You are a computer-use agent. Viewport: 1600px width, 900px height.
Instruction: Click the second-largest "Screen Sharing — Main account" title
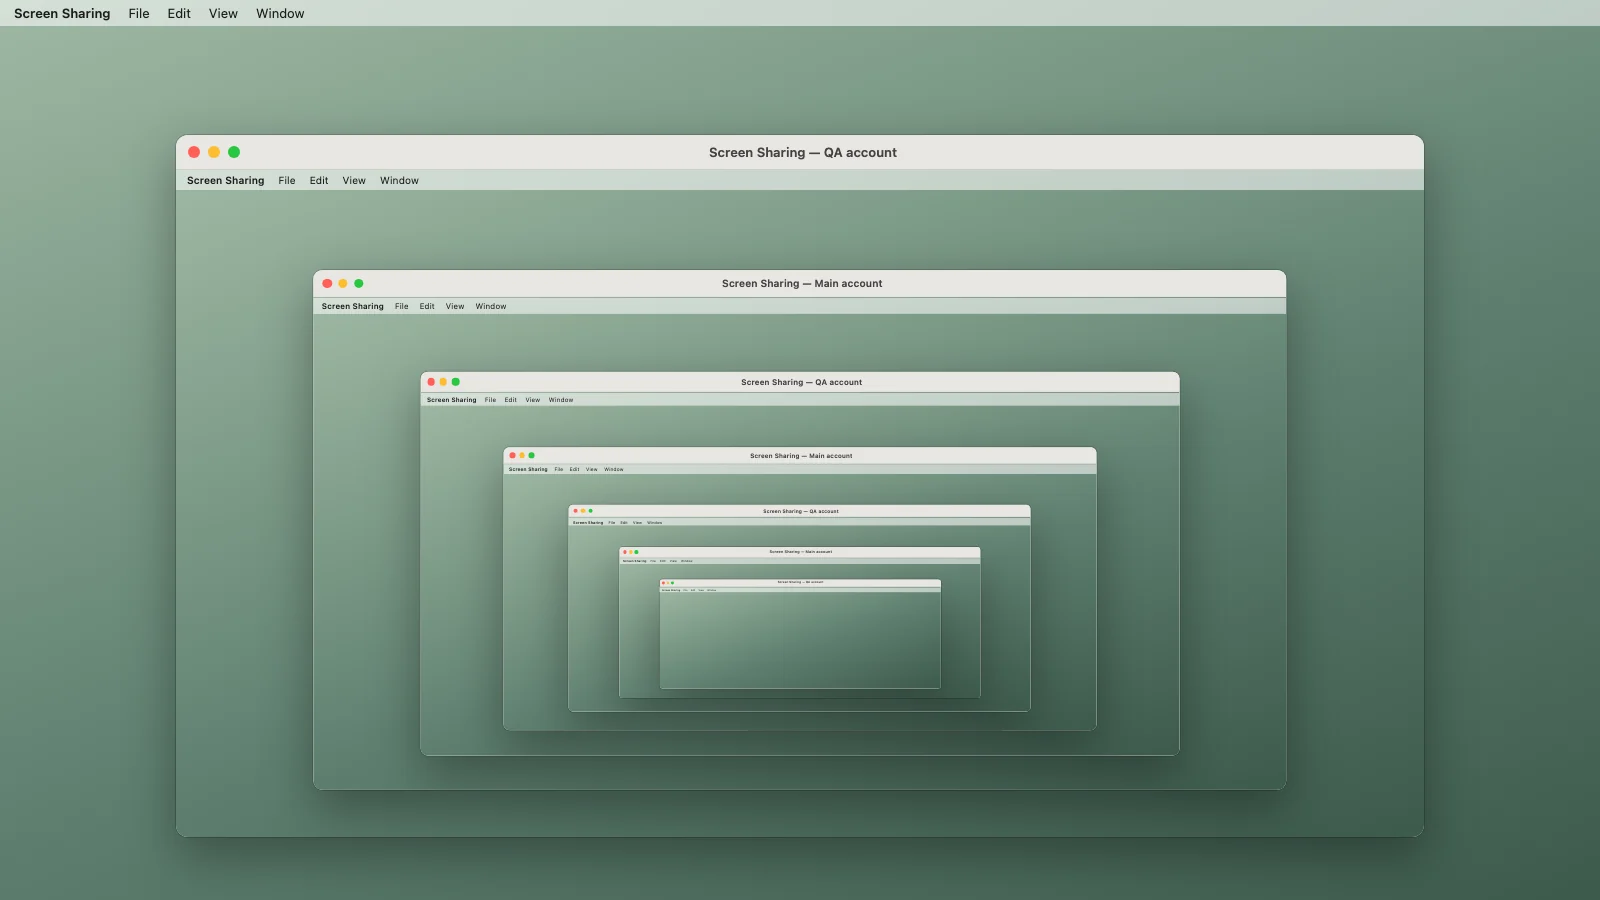coord(801,455)
